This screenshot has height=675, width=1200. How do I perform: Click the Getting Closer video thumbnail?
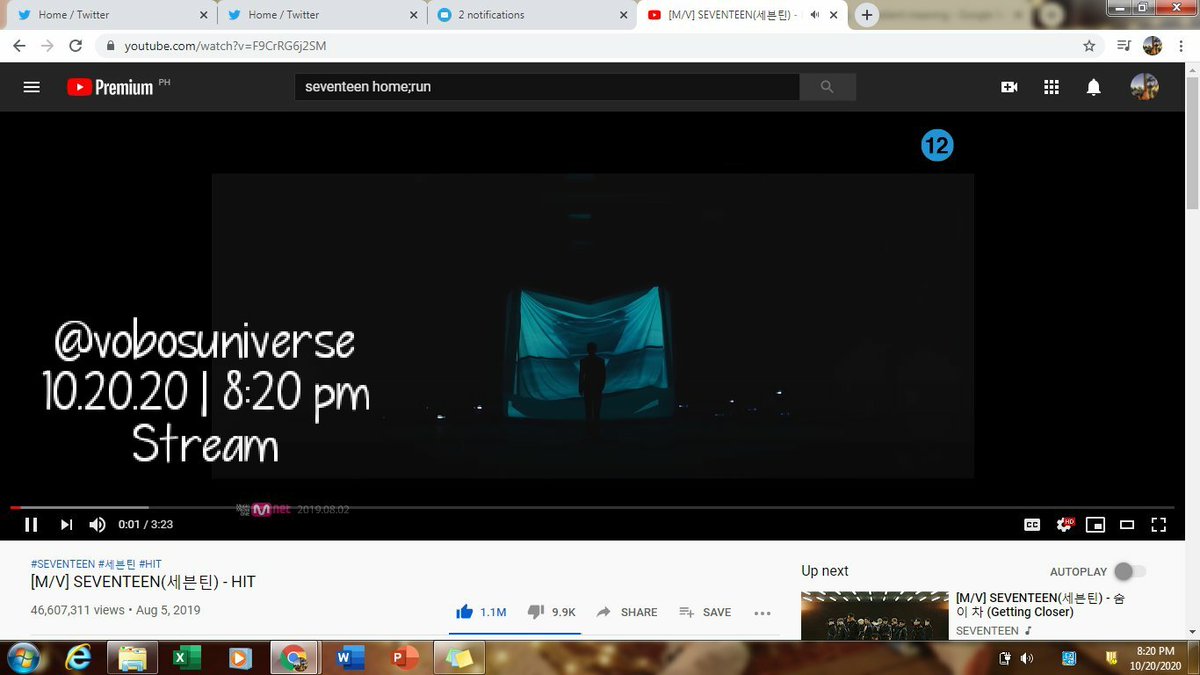[x=874, y=616]
